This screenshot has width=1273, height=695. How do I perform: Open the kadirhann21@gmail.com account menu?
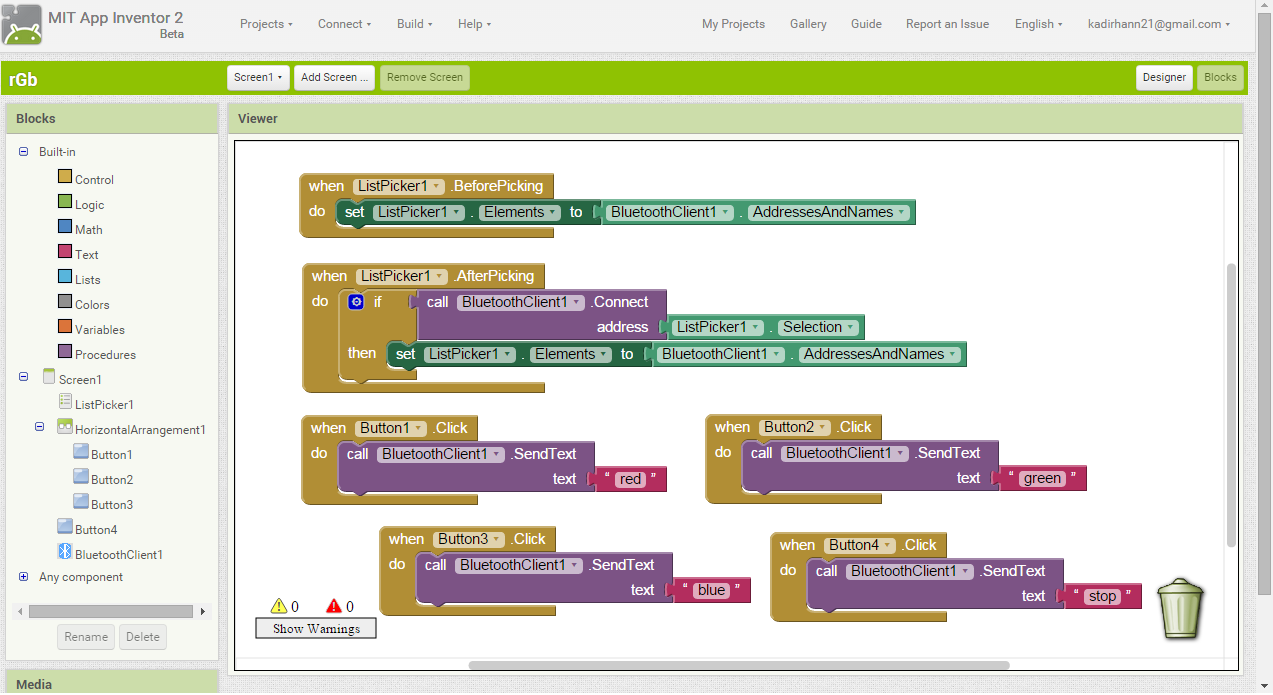(1158, 24)
